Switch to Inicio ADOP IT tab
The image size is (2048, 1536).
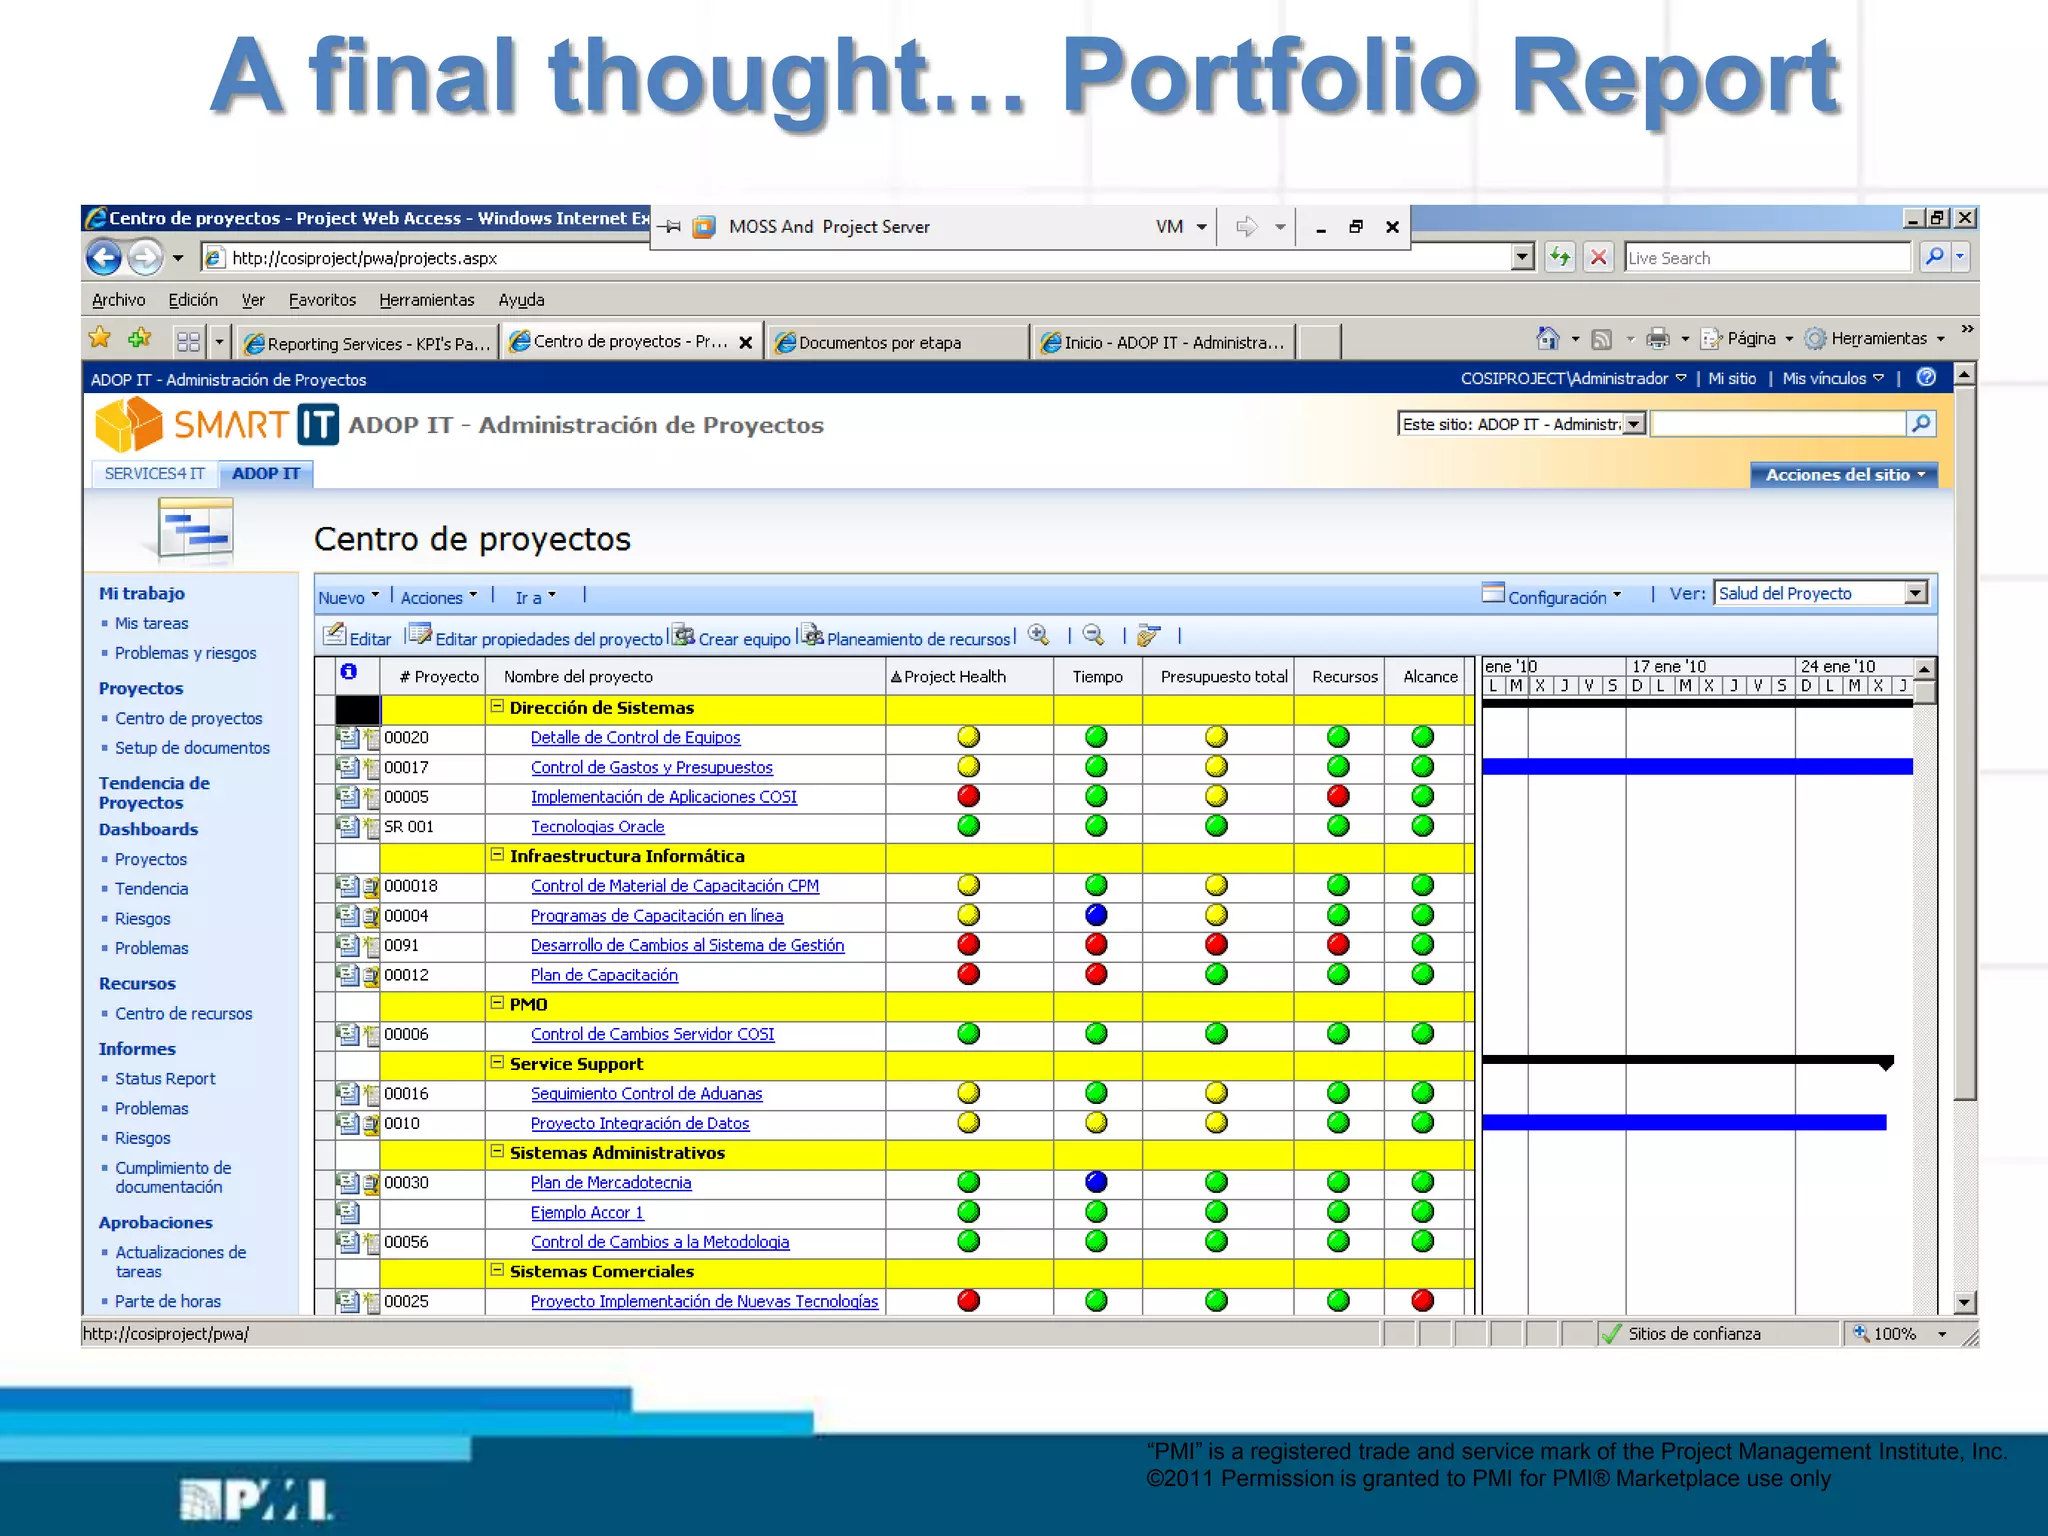coord(1162,343)
